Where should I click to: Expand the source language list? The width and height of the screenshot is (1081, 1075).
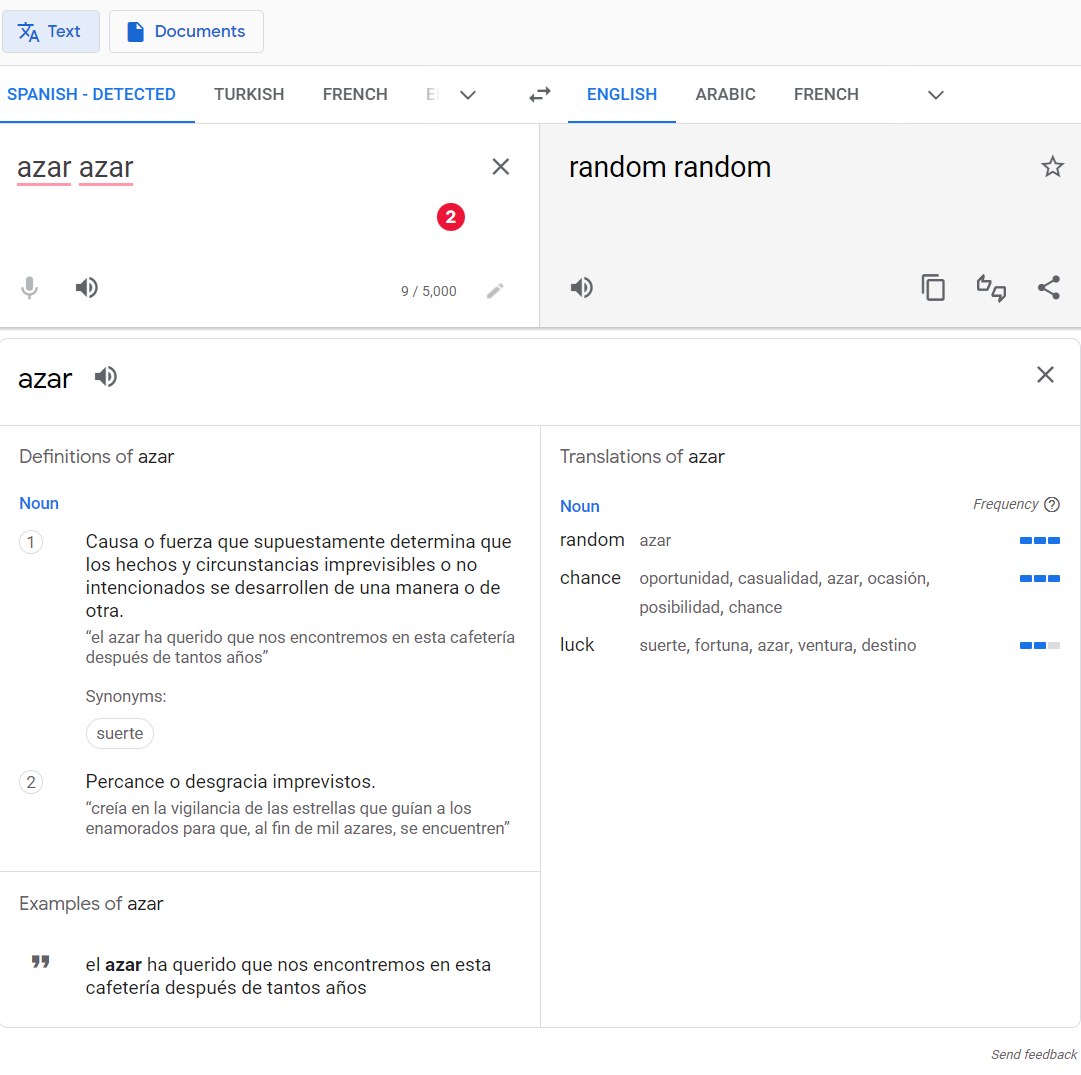[x=467, y=95]
